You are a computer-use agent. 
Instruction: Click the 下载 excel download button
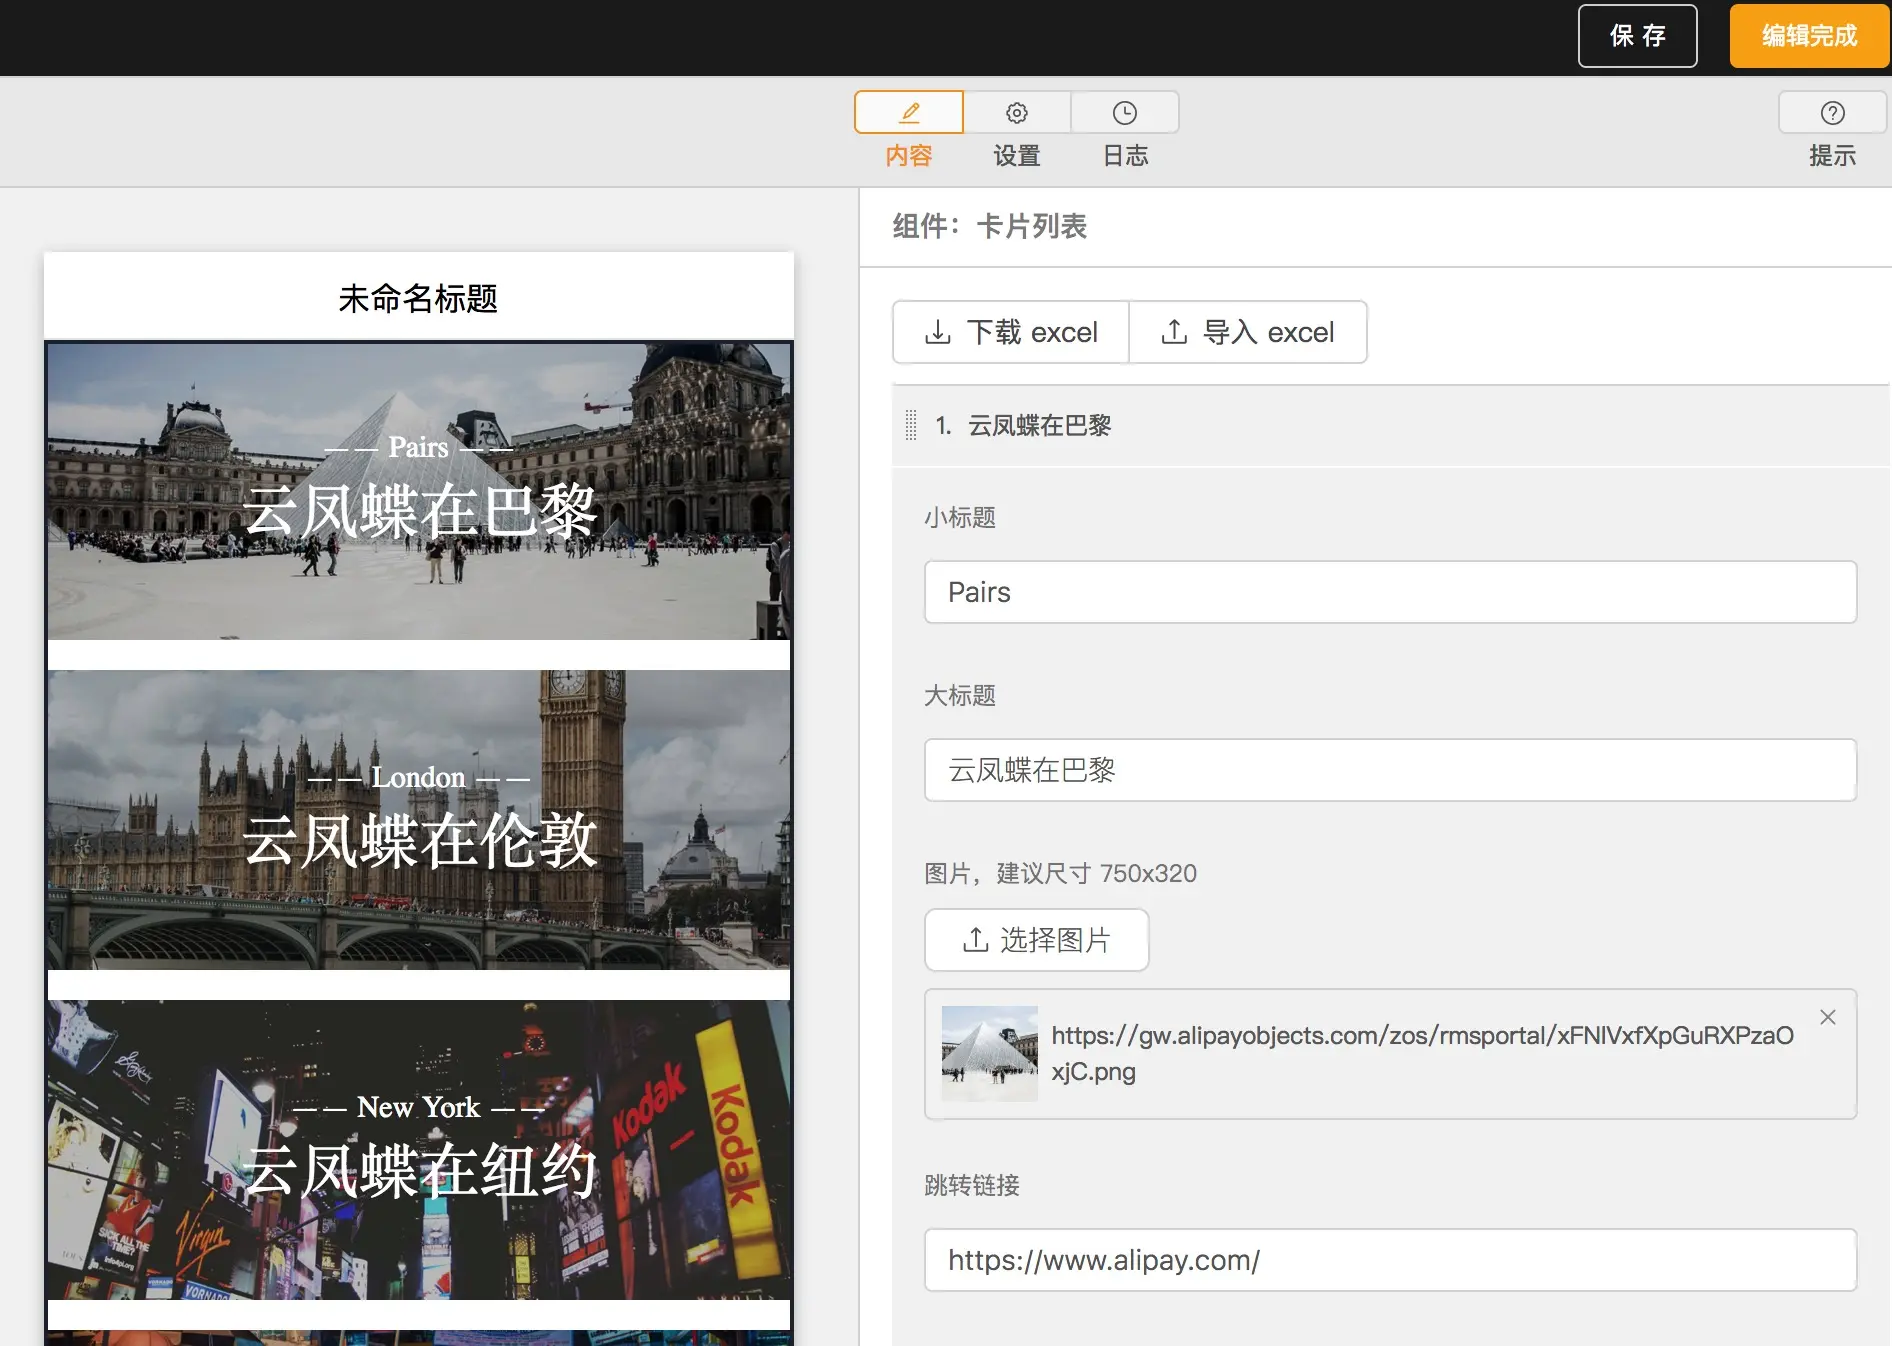click(1011, 332)
